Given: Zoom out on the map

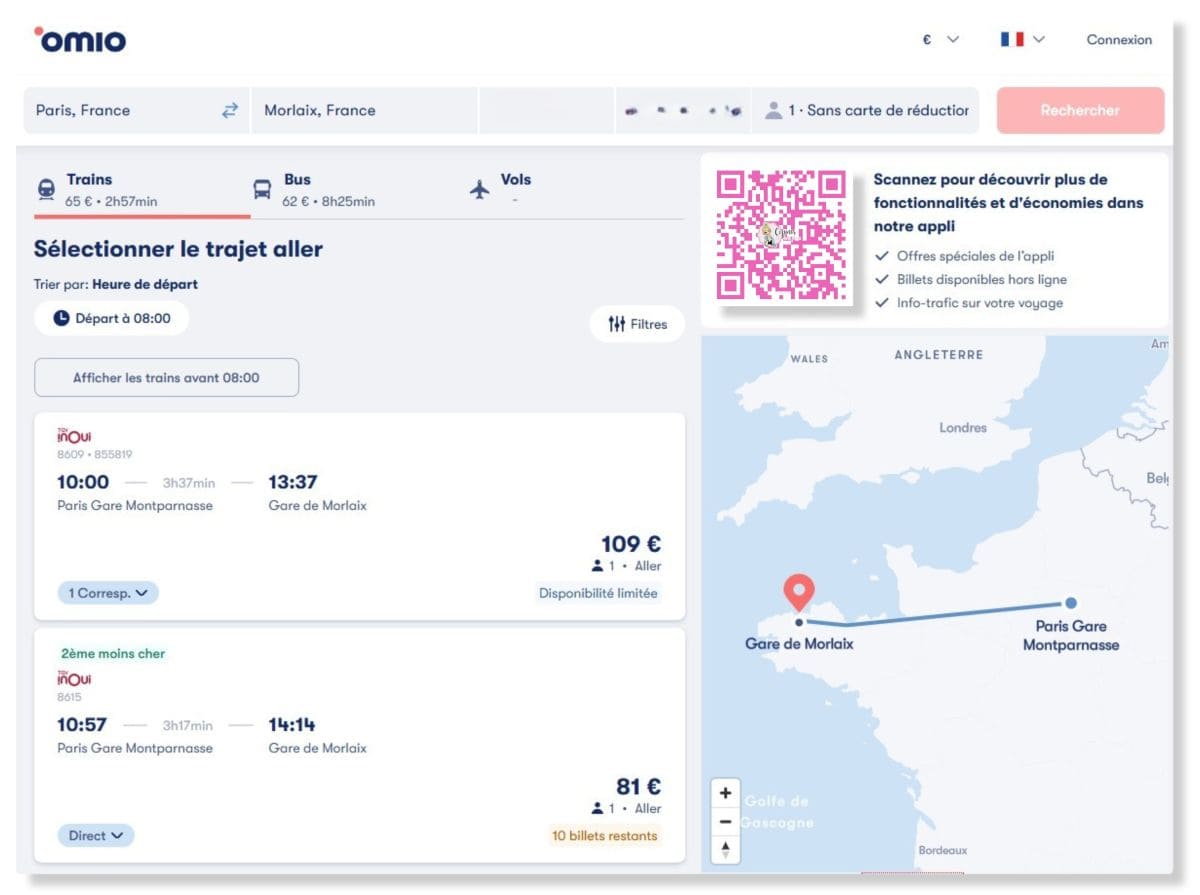Looking at the screenshot, I should tap(726, 822).
